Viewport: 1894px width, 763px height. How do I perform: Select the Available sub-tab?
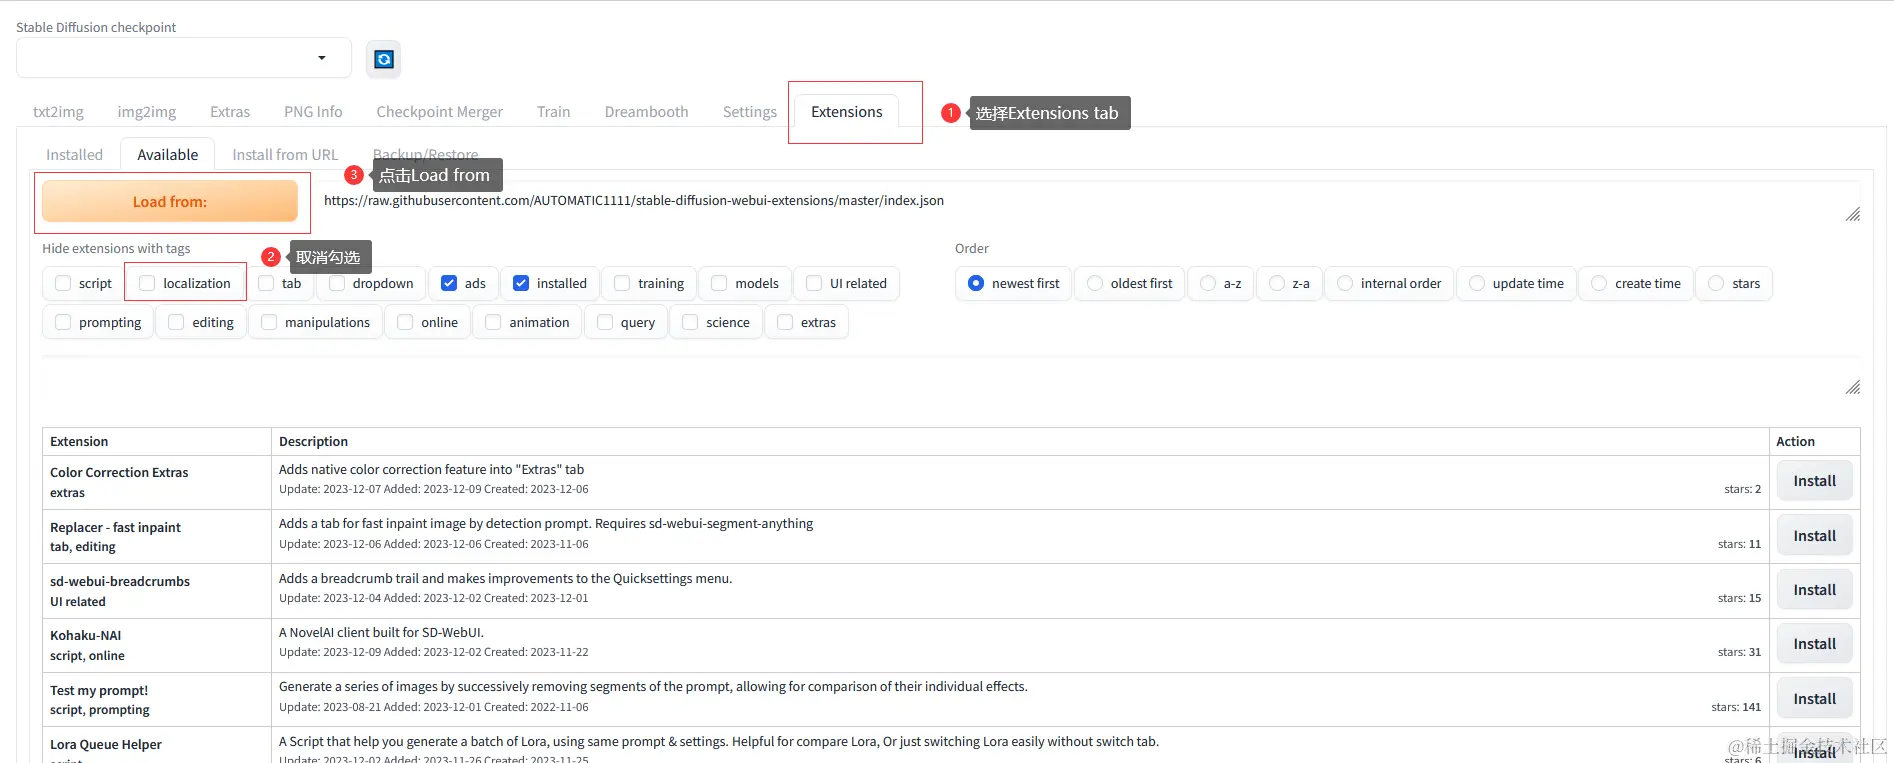tap(168, 155)
